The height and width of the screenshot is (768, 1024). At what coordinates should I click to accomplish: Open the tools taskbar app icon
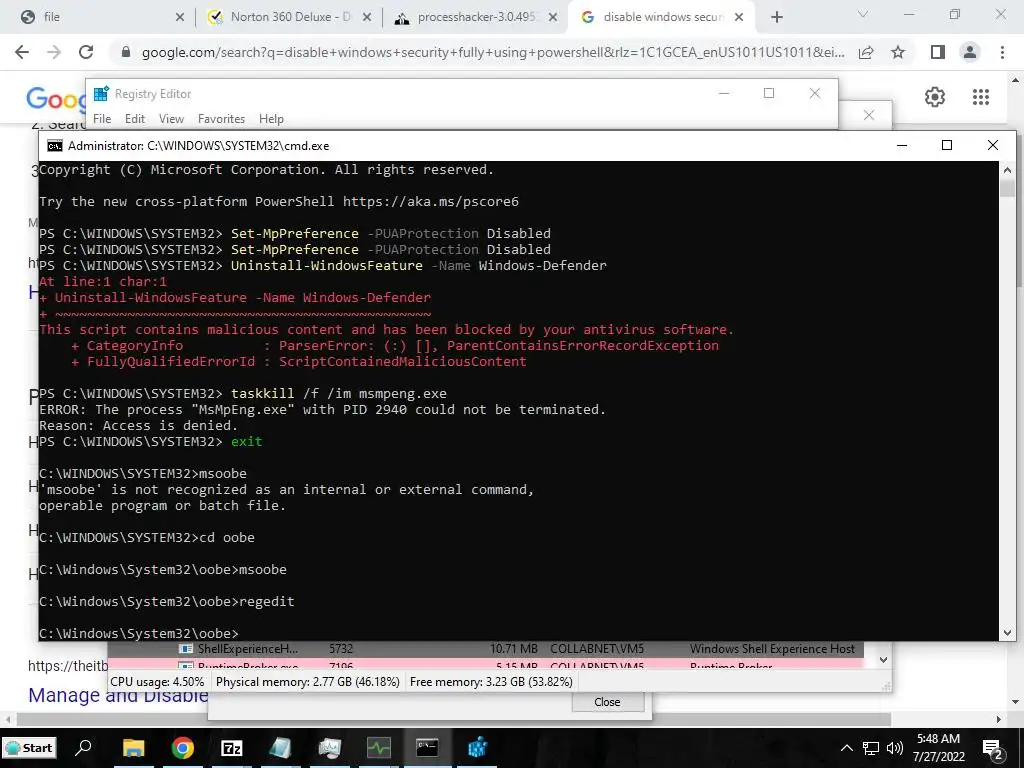tap(330, 748)
